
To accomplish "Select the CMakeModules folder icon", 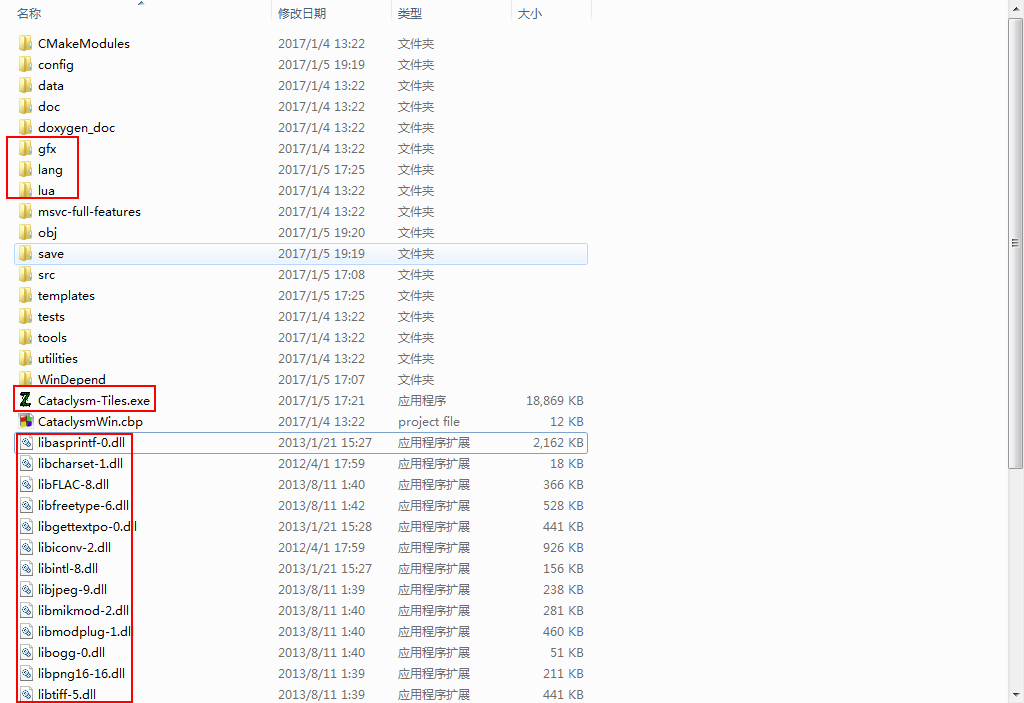I will 25,43.
